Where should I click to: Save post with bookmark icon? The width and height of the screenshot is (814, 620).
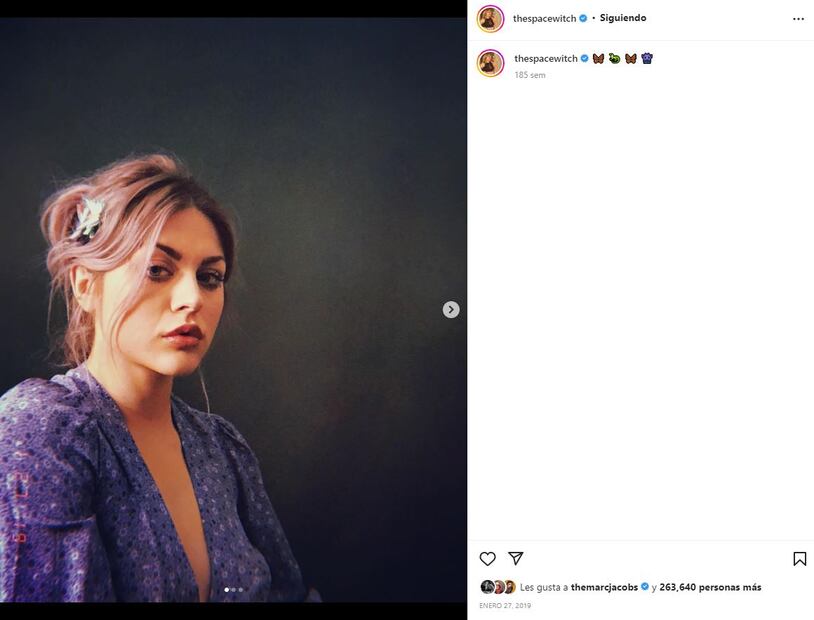pyautogui.click(x=799, y=559)
